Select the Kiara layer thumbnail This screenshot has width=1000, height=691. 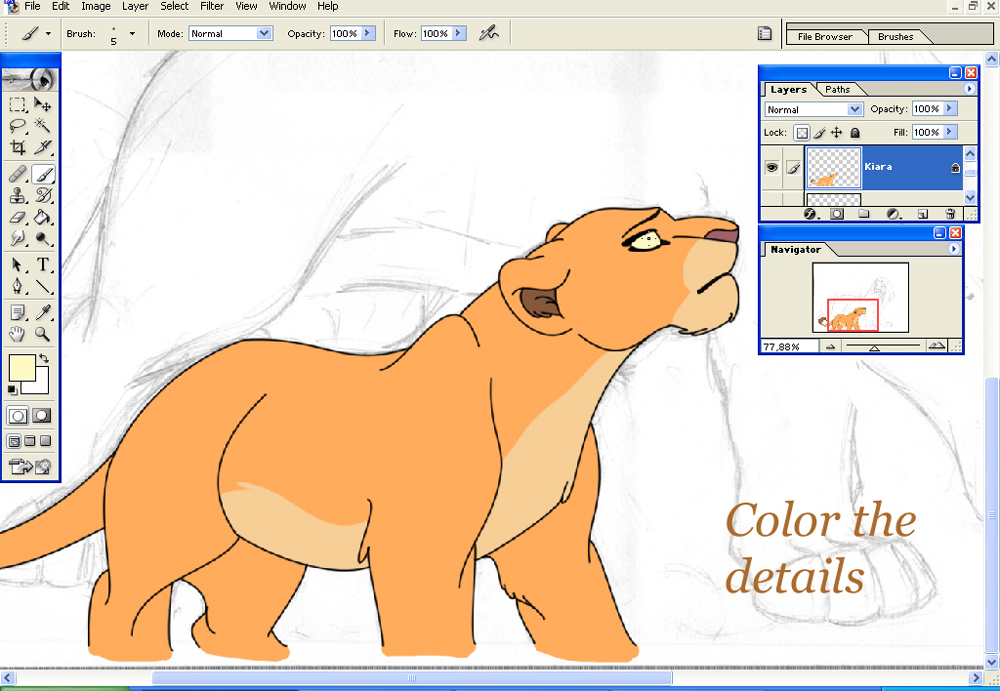[834, 167]
